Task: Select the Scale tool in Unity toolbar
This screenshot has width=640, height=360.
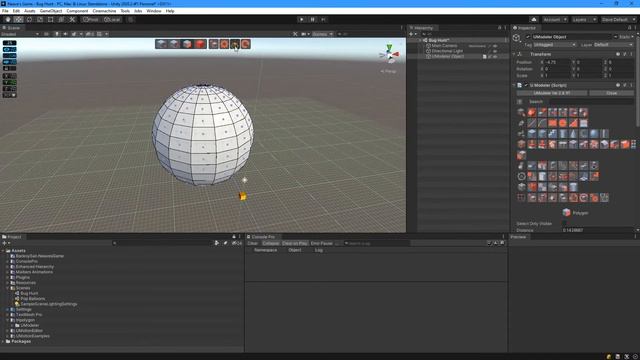Action: (40, 20)
